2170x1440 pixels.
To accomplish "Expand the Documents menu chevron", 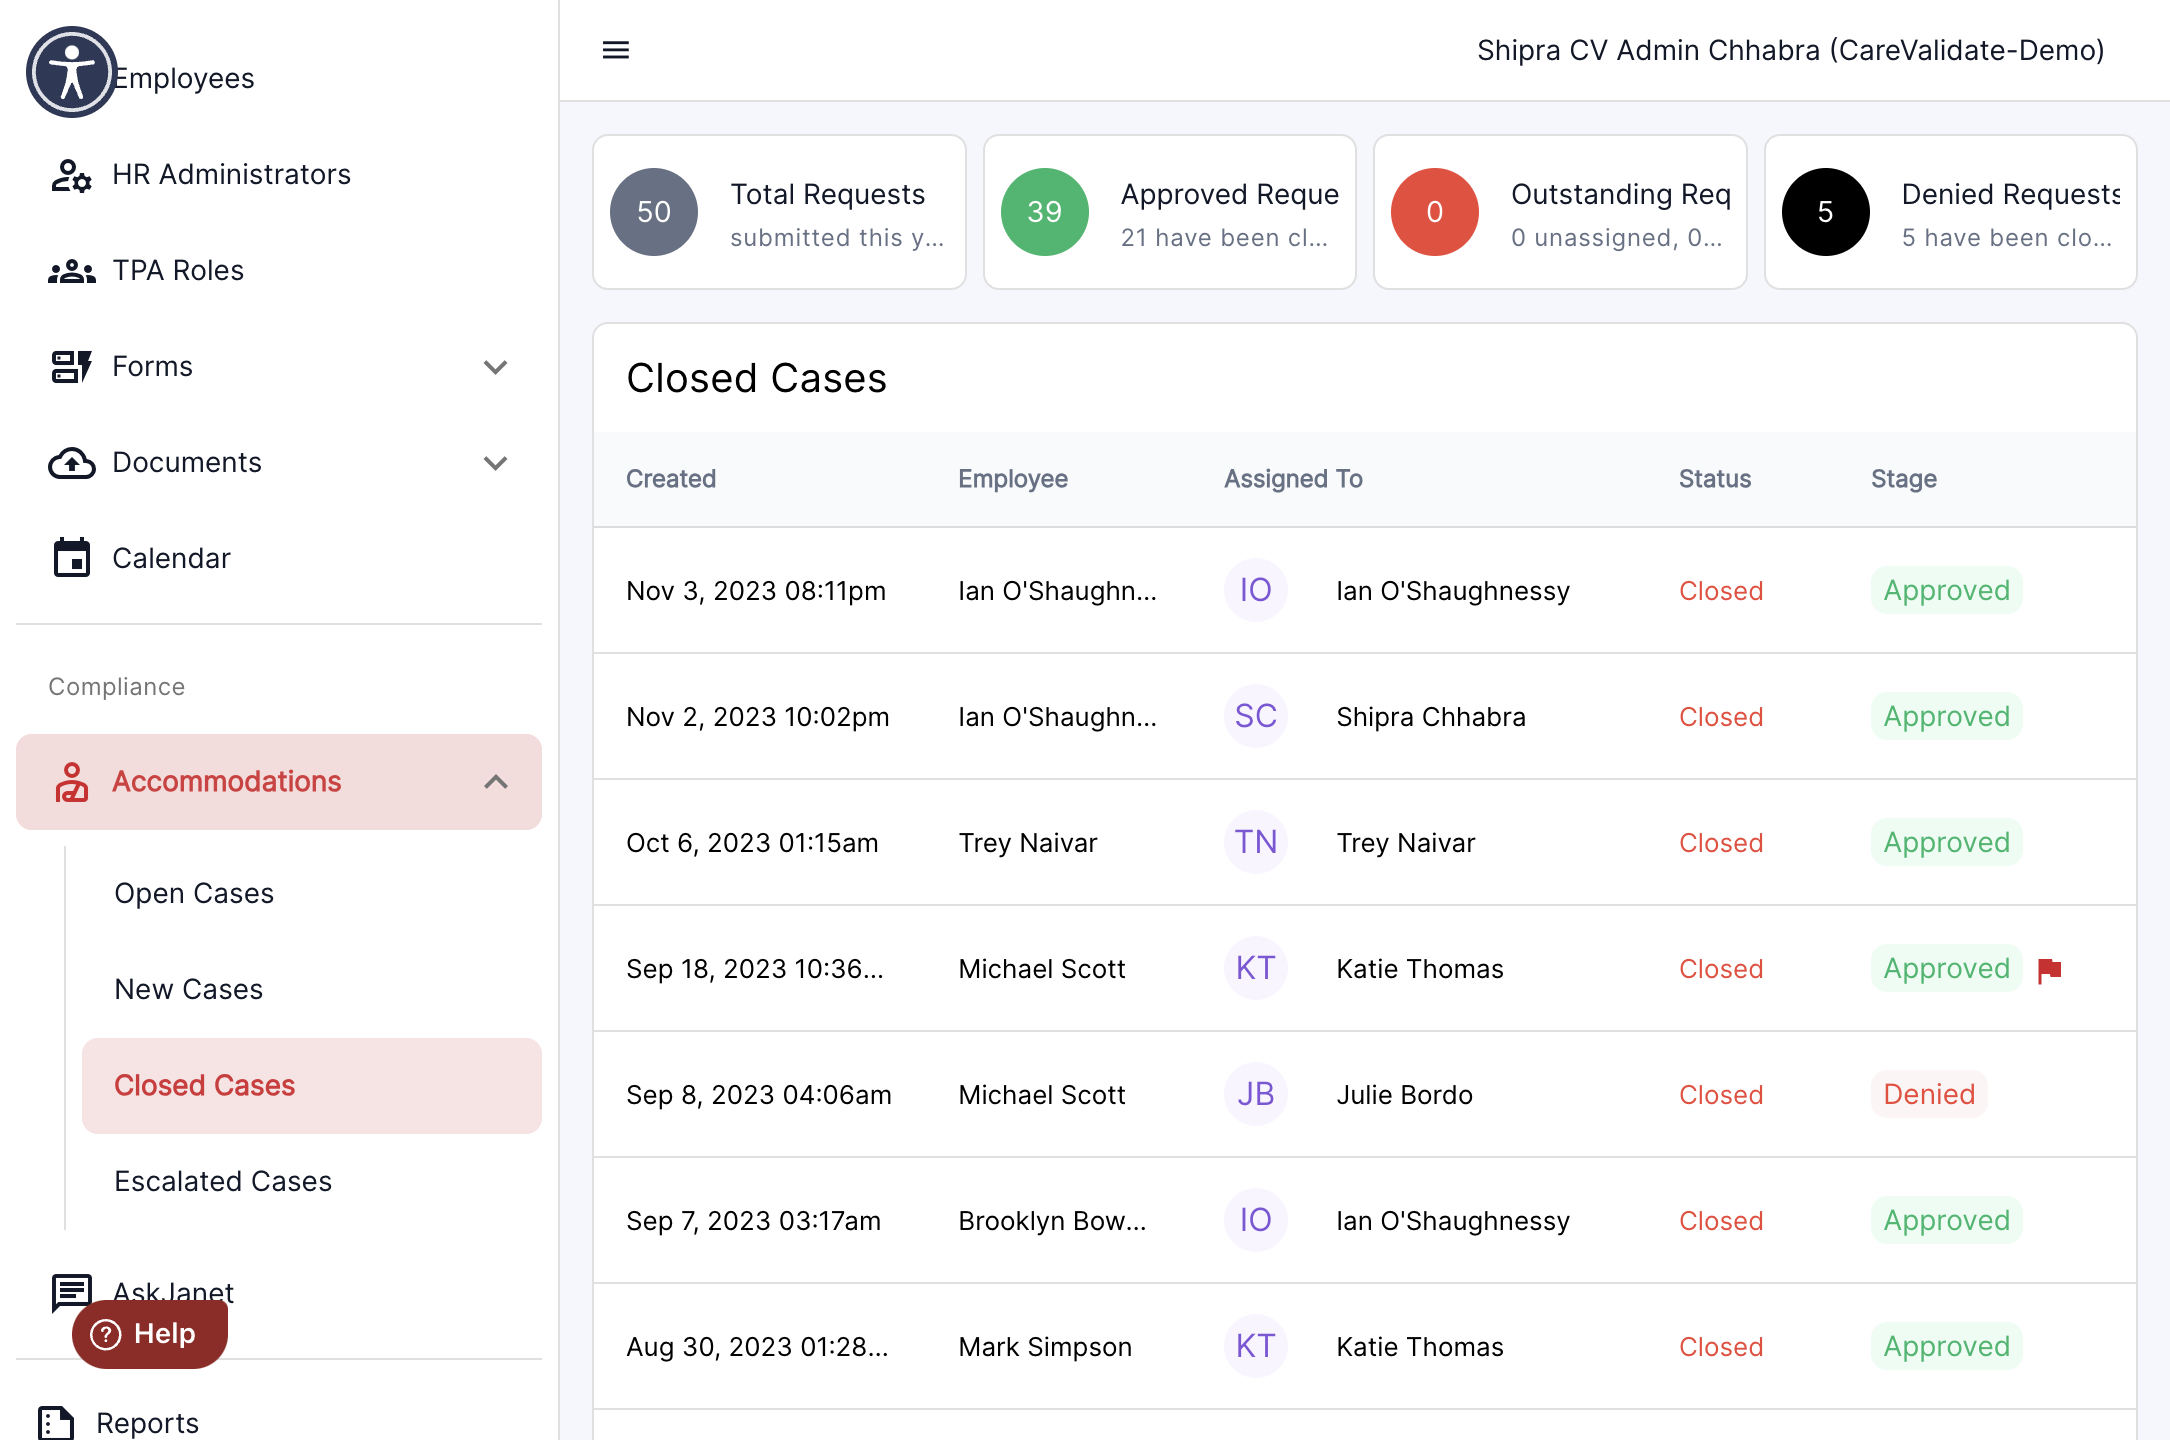I will point(496,463).
